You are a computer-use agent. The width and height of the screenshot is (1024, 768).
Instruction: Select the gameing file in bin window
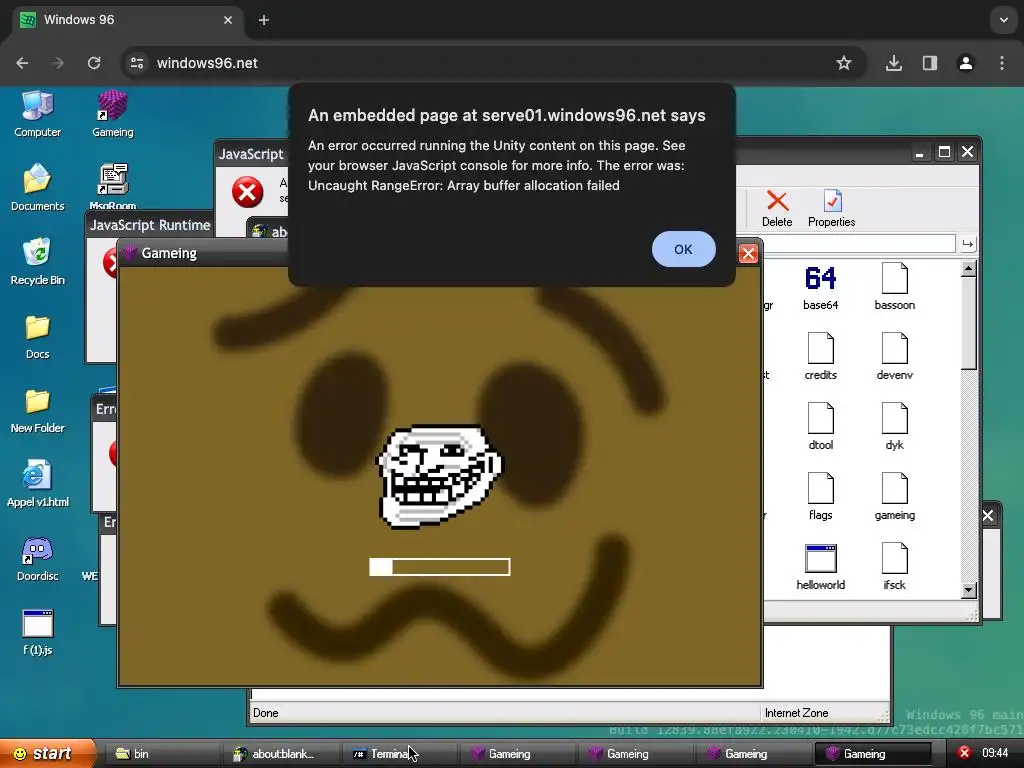[894, 497]
